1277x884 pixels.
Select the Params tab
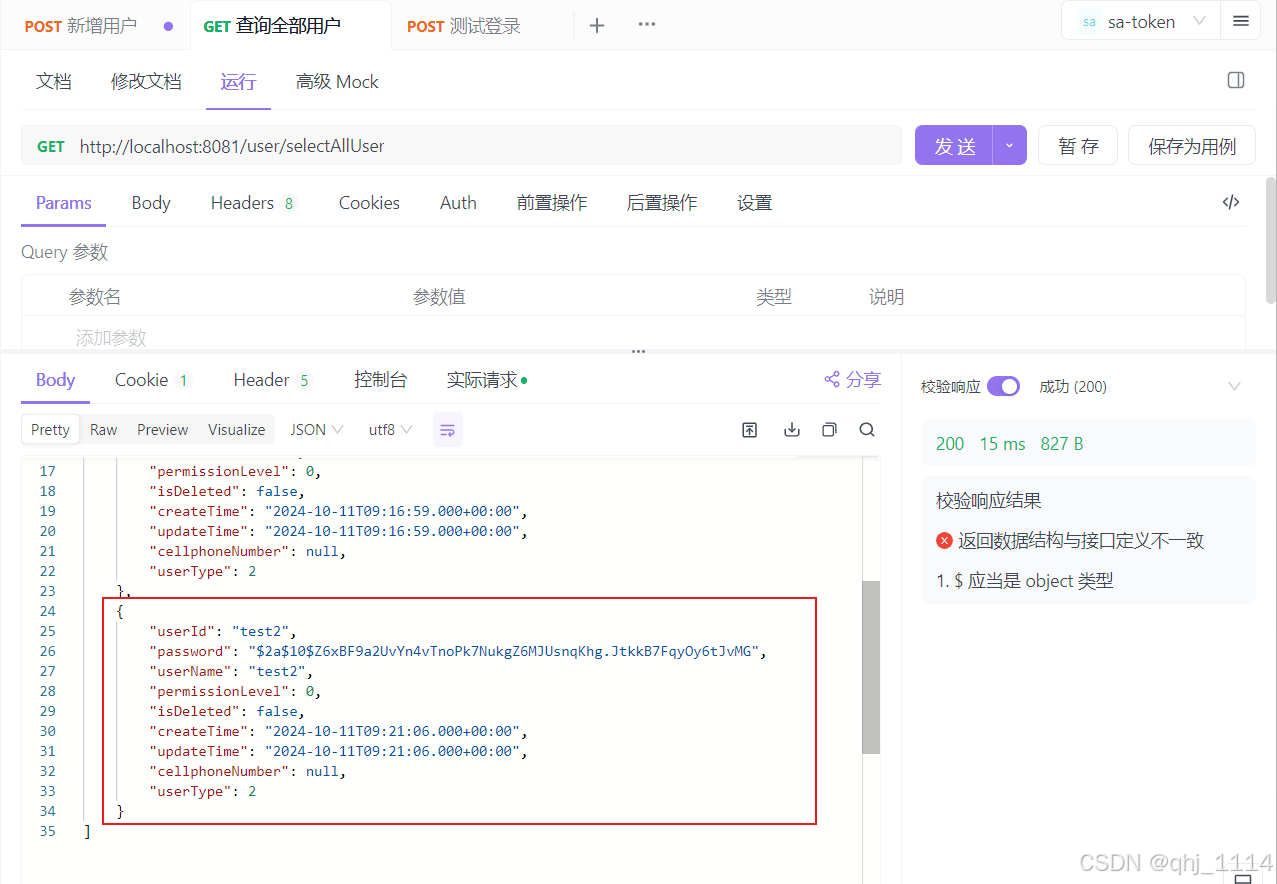pyautogui.click(x=64, y=203)
